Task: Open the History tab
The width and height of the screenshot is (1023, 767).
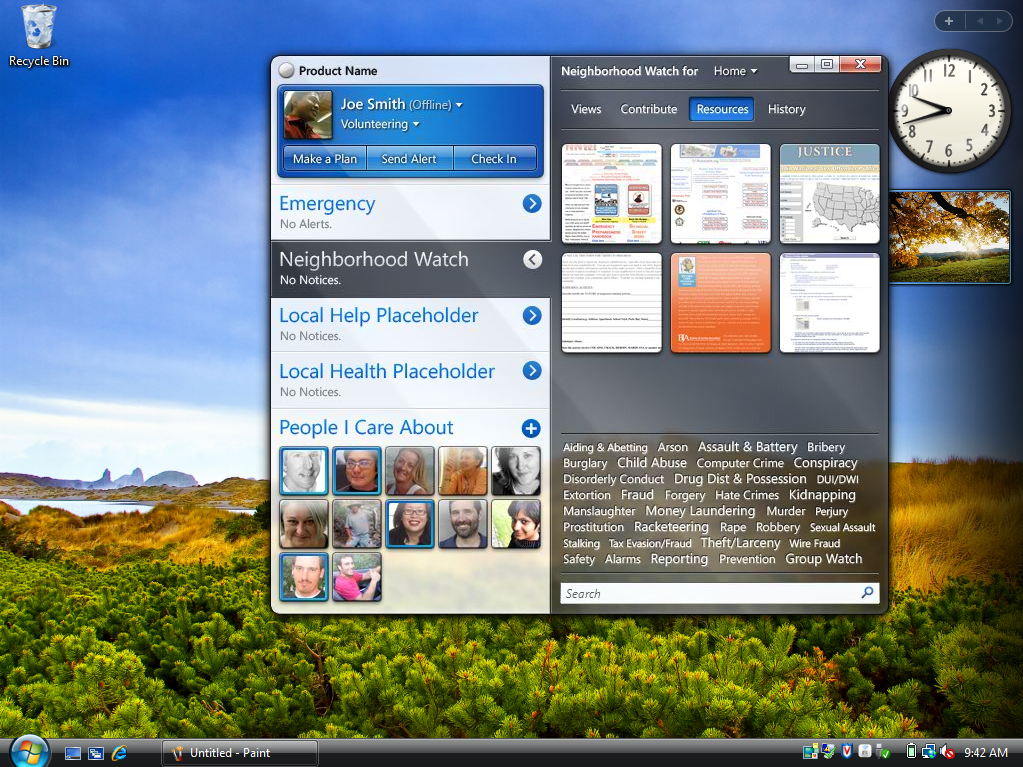Action: coord(786,109)
